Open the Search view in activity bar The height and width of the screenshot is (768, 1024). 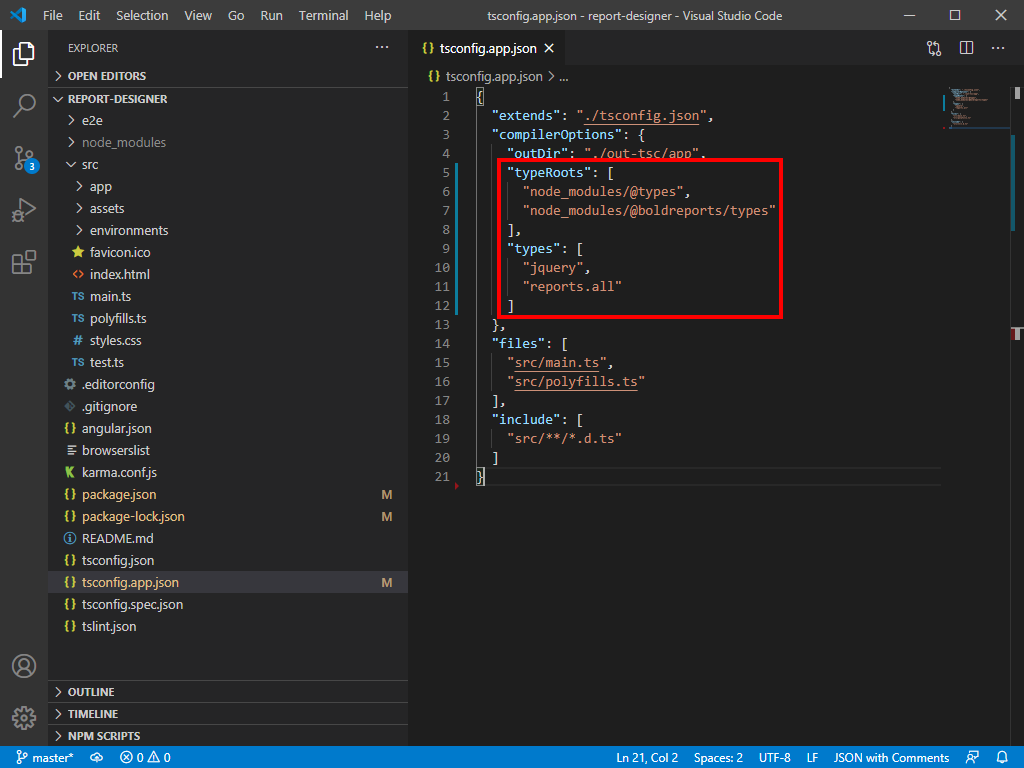pyautogui.click(x=24, y=106)
